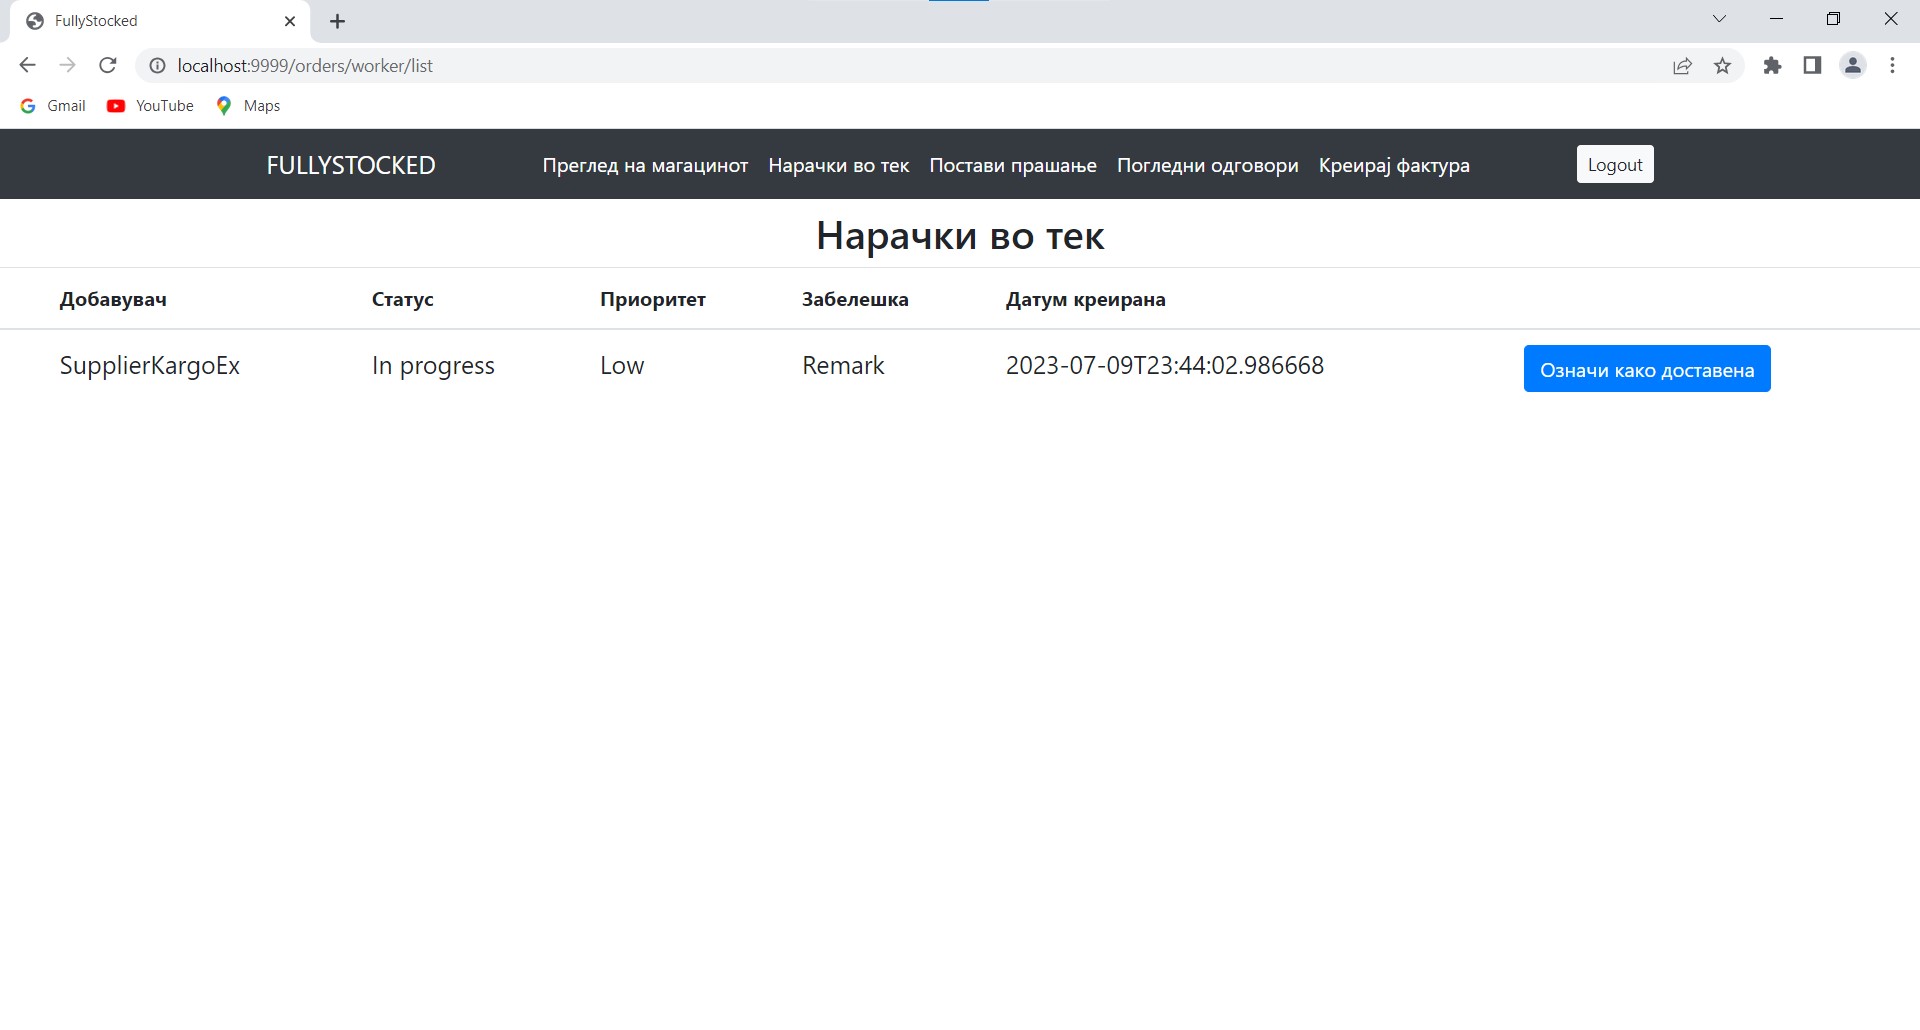Focus the address bar URL field
Image resolution: width=1920 pixels, height=1030 pixels.
pyautogui.click(x=800, y=66)
